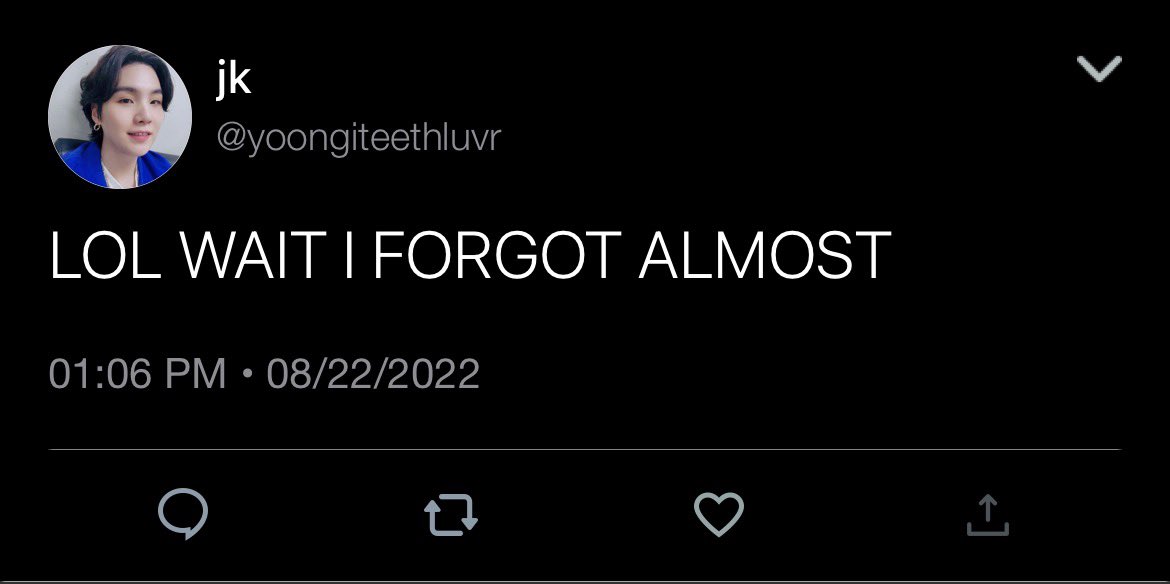This screenshot has height=584, width=1170.
Task: Show more actions with the top-right chevron
Action: pos(1099,69)
